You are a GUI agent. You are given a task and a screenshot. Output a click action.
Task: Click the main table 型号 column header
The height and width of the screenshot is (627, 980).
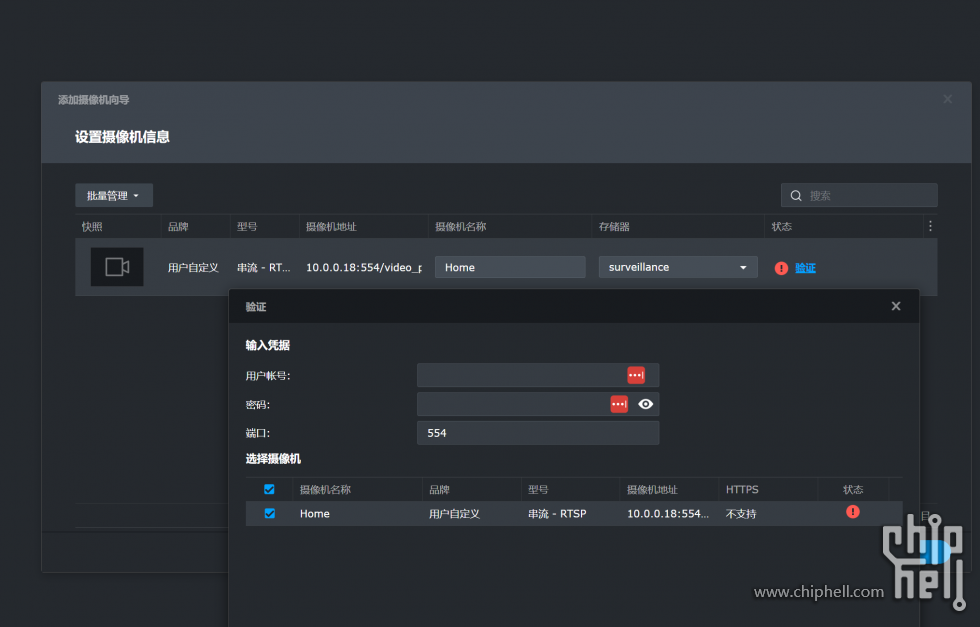pos(247,226)
